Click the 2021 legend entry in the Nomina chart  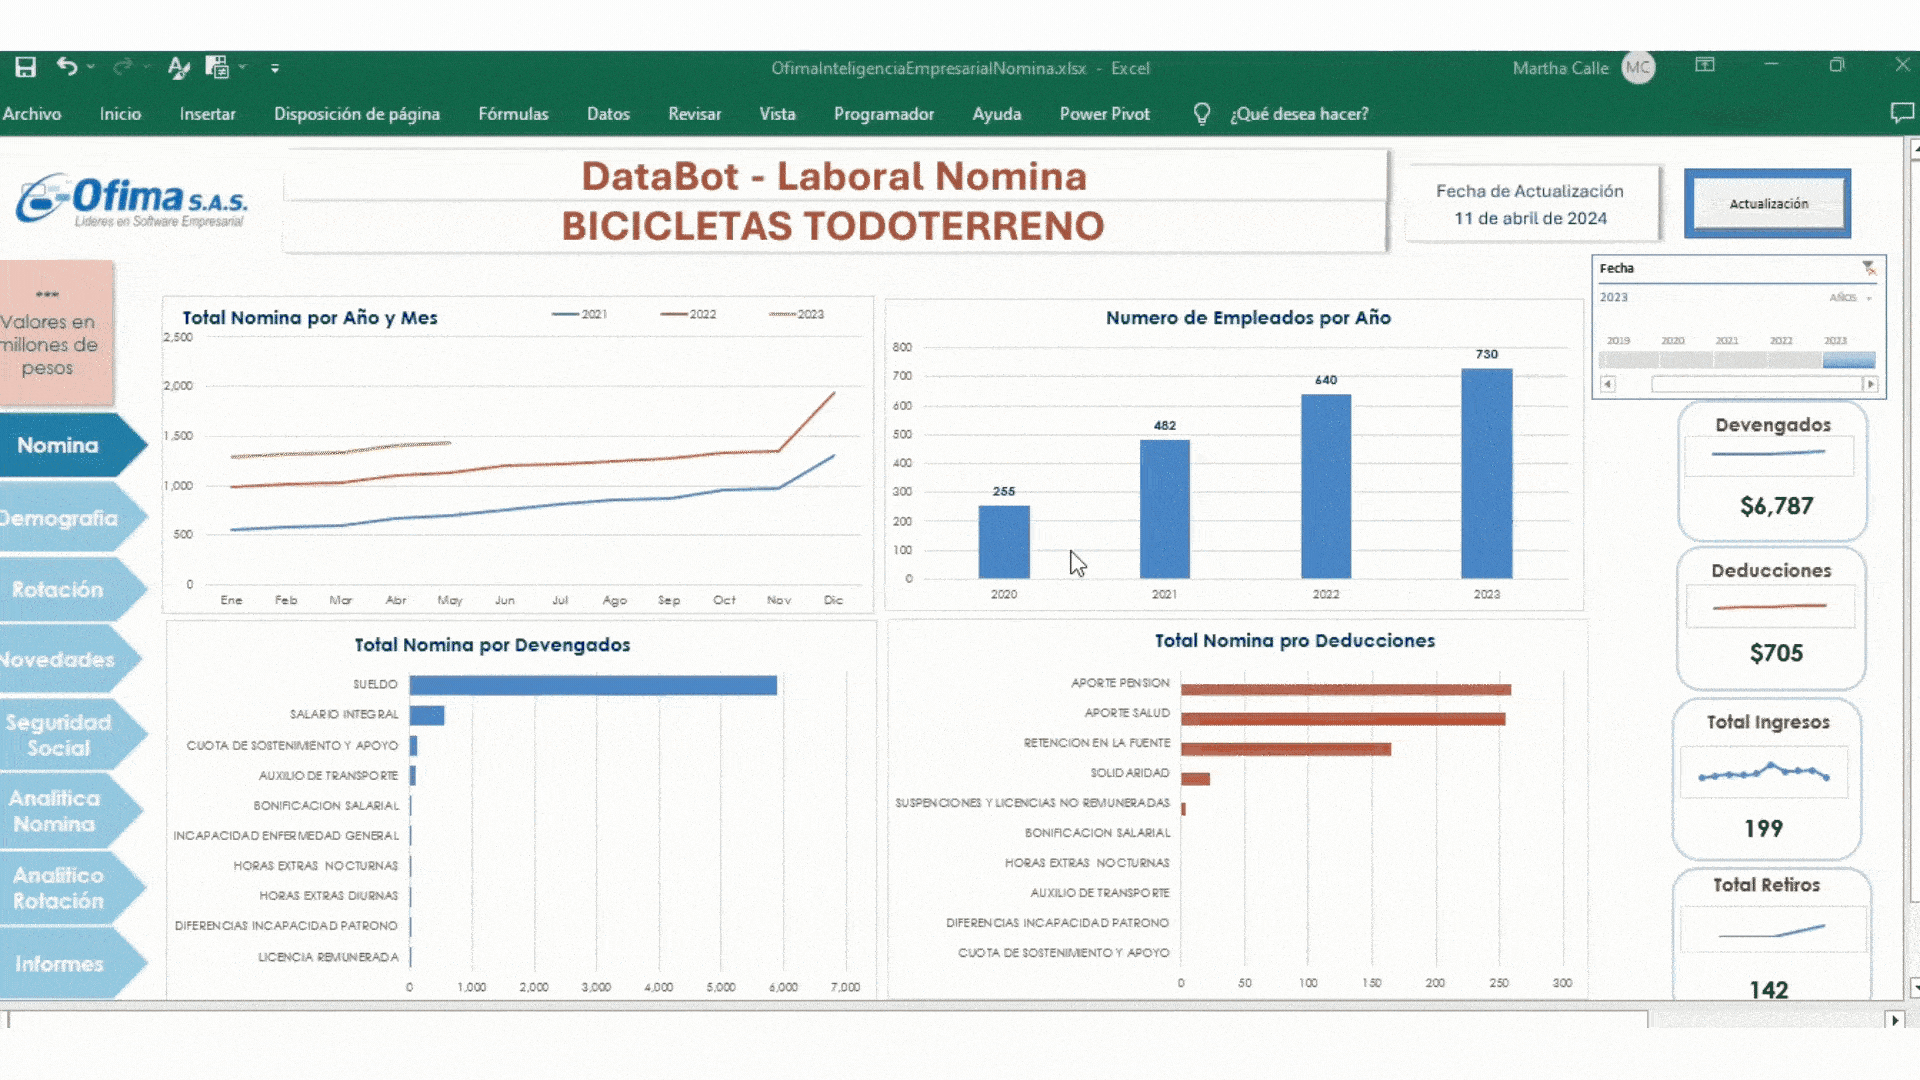click(580, 314)
